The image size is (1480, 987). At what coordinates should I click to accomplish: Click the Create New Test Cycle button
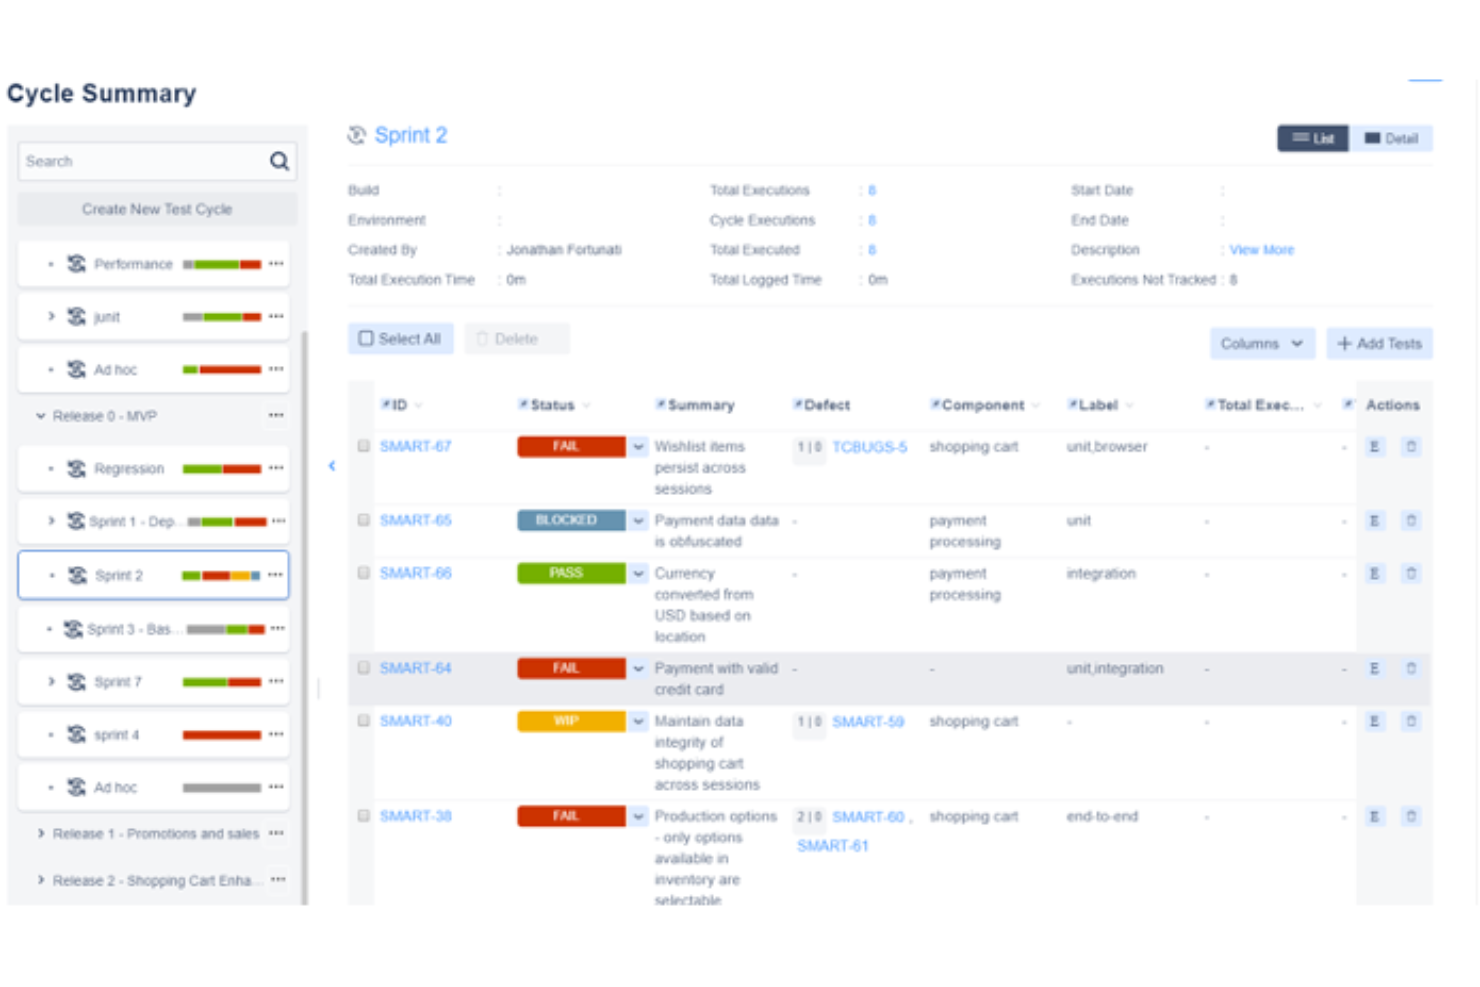[156, 209]
